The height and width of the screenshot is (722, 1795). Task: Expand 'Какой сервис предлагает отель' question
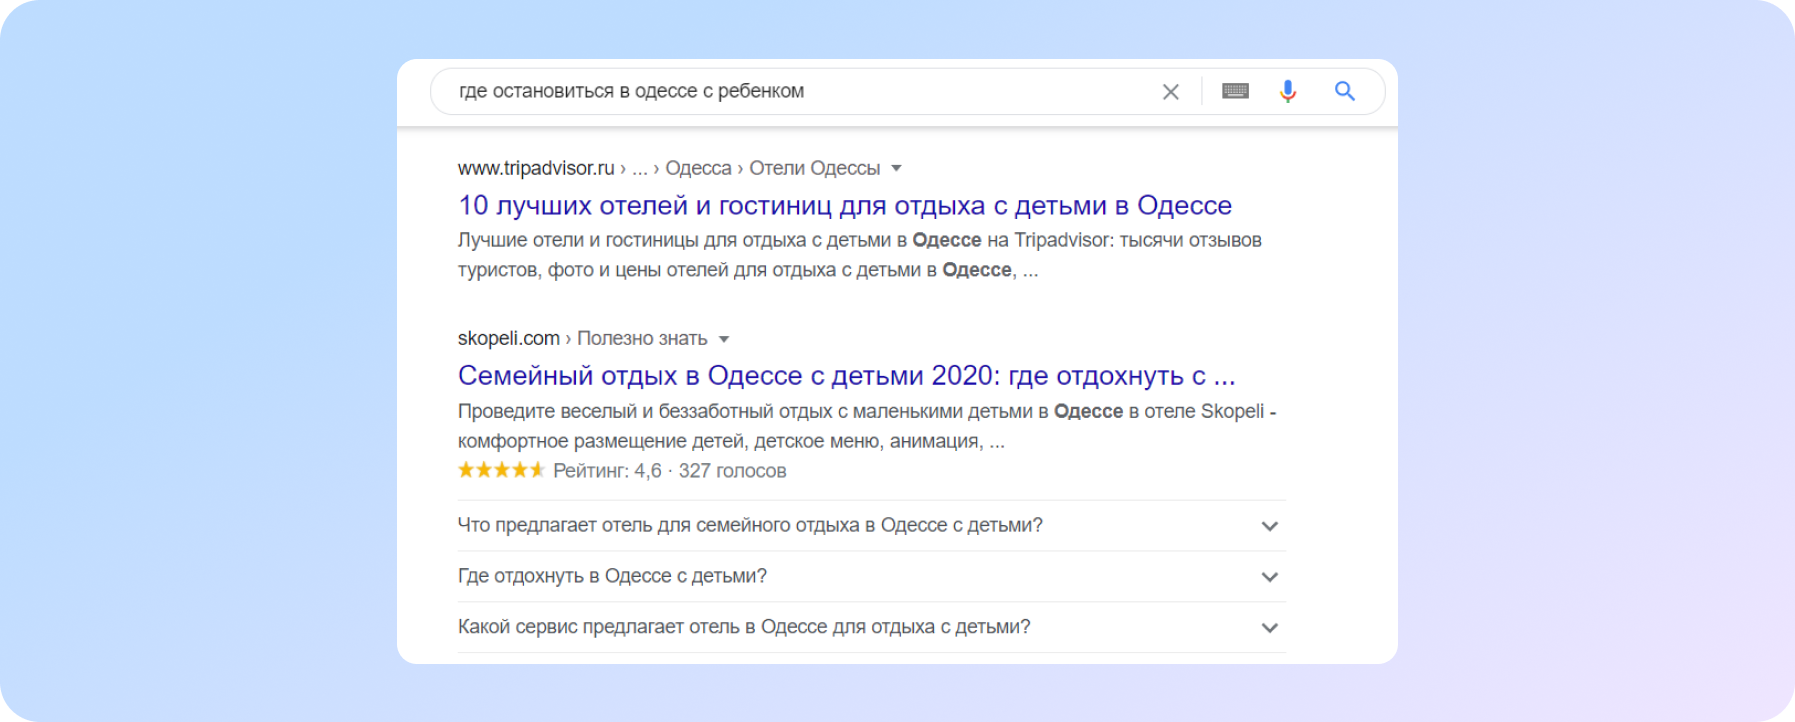871,627
